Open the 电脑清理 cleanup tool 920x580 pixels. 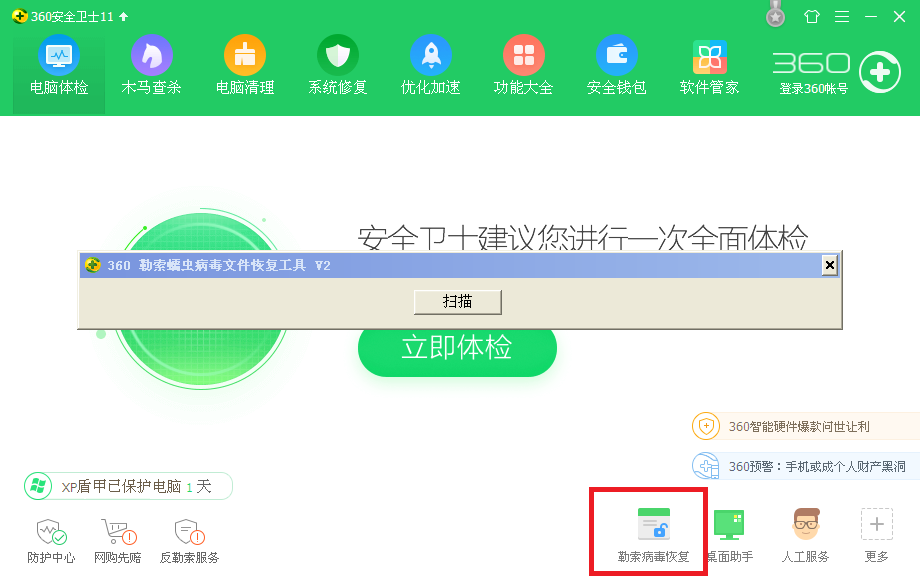click(245, 66)
